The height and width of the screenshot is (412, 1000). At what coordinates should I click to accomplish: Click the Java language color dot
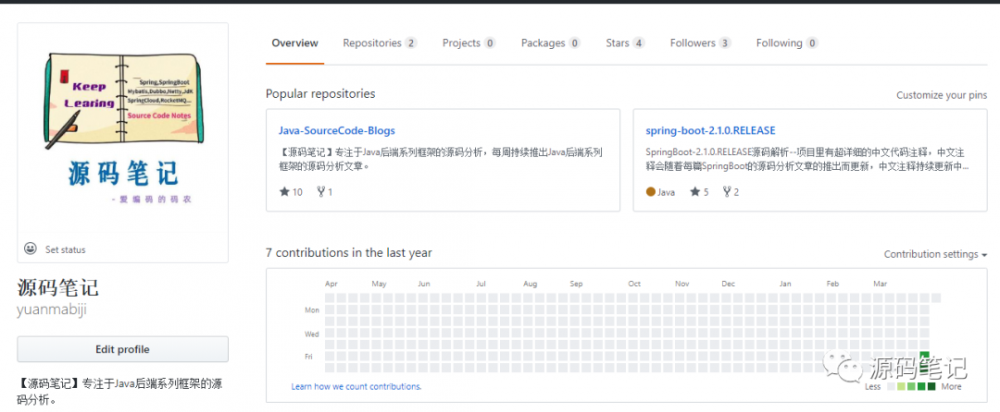pyautogui.click(x=651, y=192)
